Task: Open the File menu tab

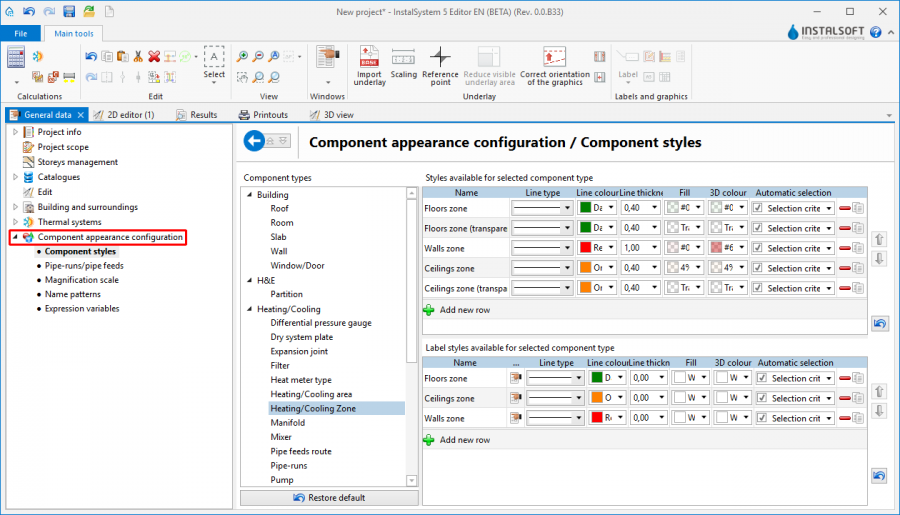Action: coord(20,33)
